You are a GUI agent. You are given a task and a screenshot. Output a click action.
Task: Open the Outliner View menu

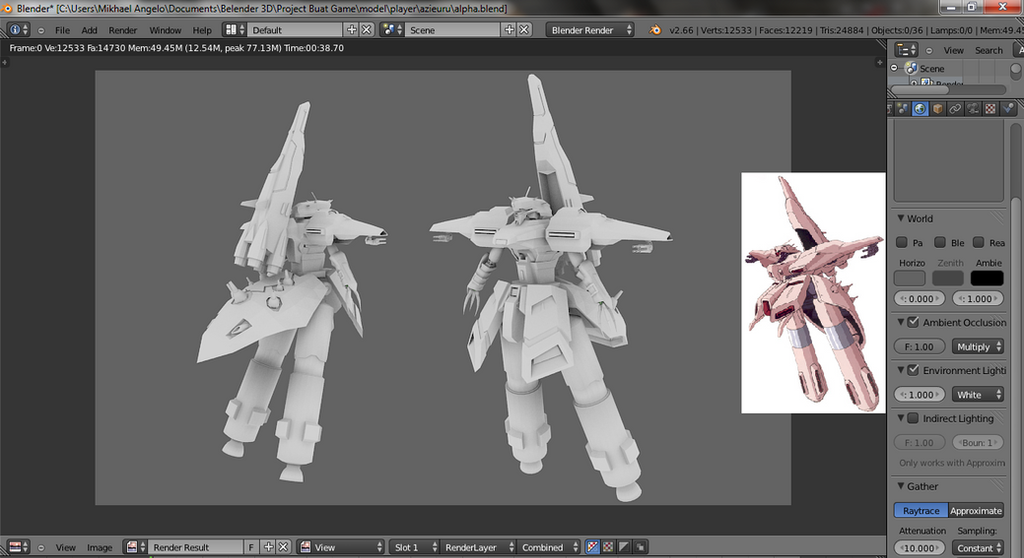pos(953,50)
